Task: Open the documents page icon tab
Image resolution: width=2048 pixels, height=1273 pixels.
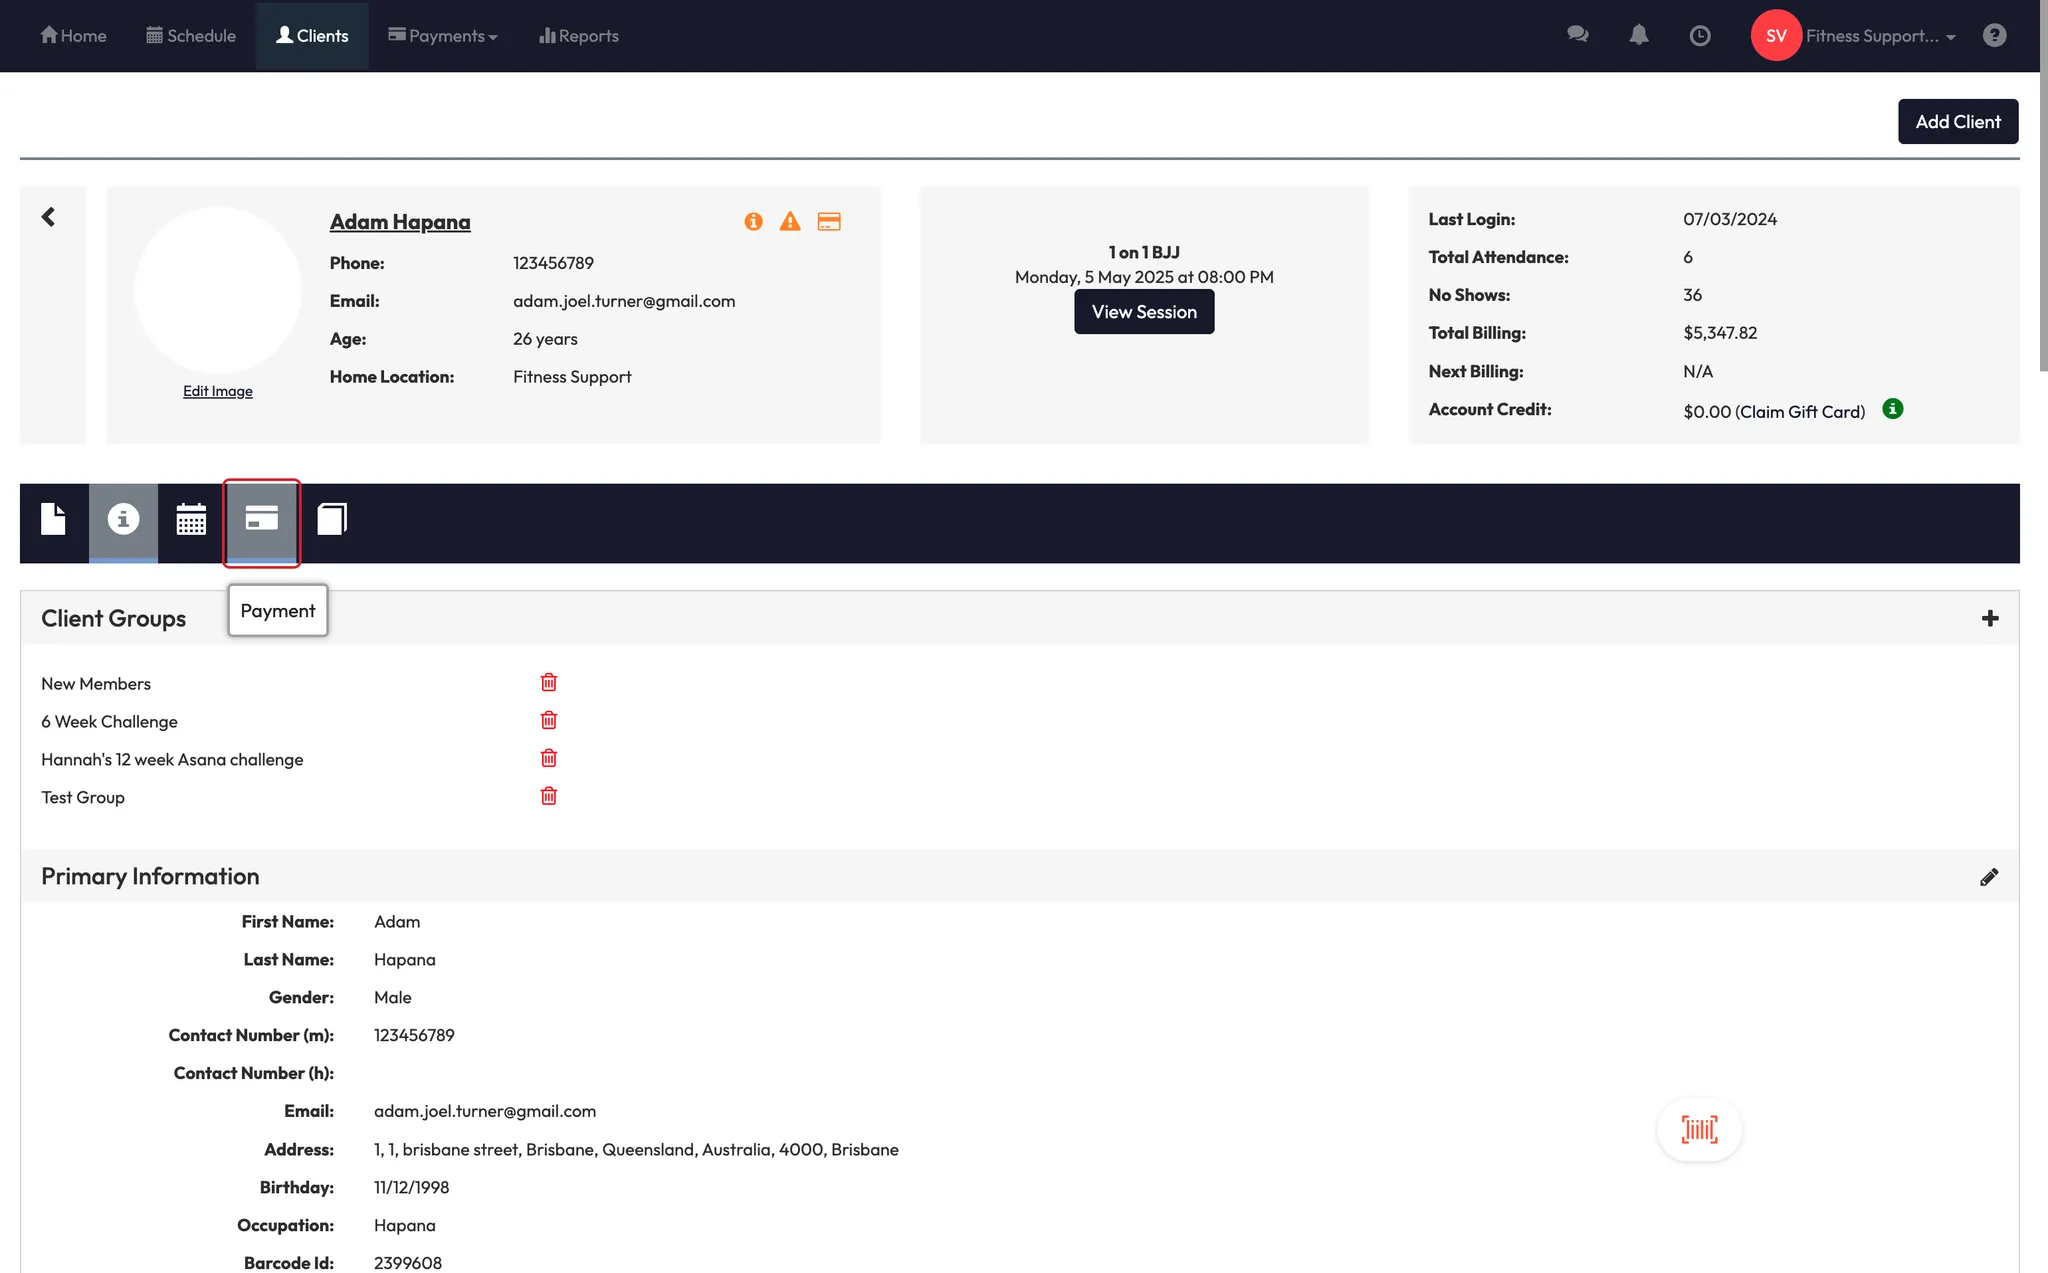Action: [53, 519]
